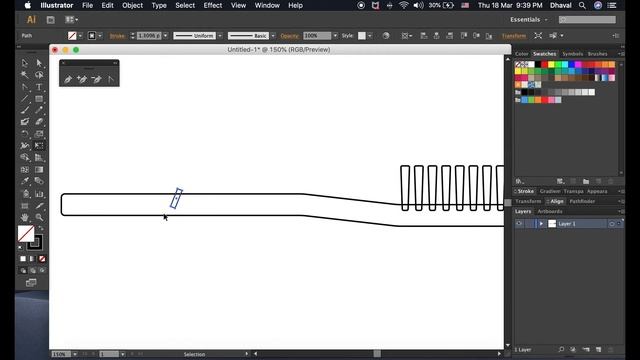The image size is (640, 360).
Task: Choose the Delete Anchor Point tool
Action: 96,79
